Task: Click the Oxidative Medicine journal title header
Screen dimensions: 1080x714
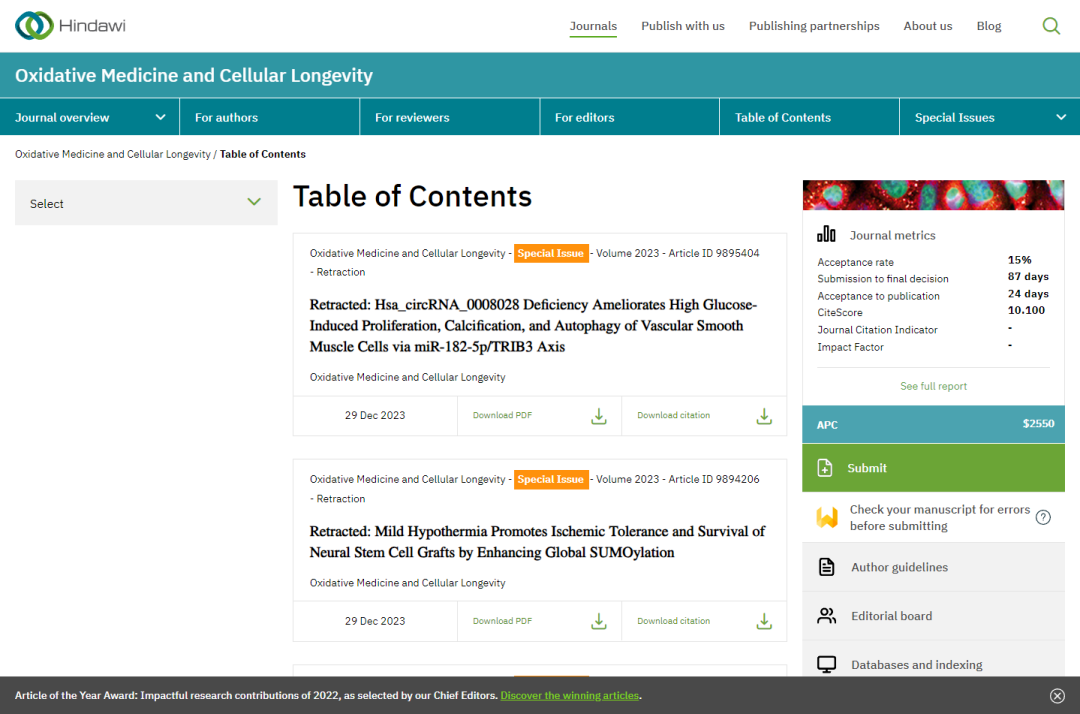Action: 194,75
